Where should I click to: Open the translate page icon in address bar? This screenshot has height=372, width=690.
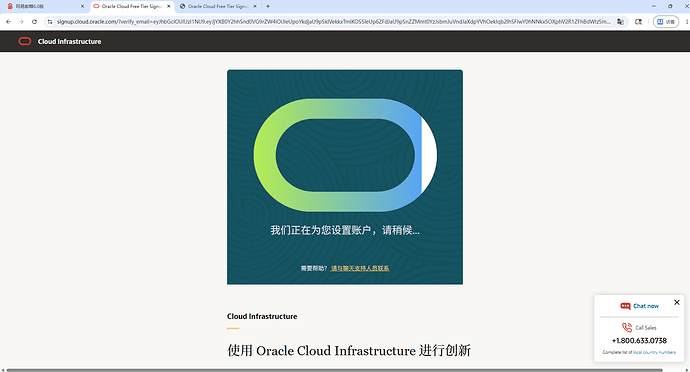tap(620, 22)
